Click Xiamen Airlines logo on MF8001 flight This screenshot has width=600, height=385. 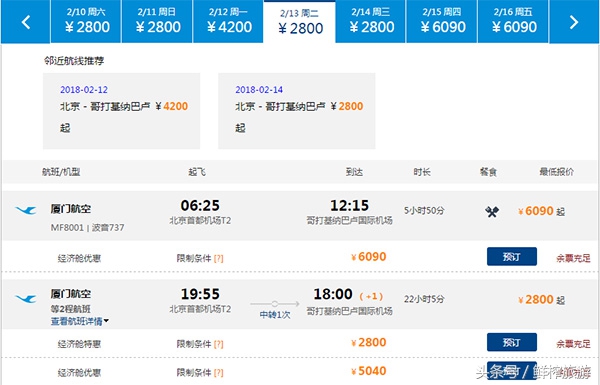tap(26, 210)
